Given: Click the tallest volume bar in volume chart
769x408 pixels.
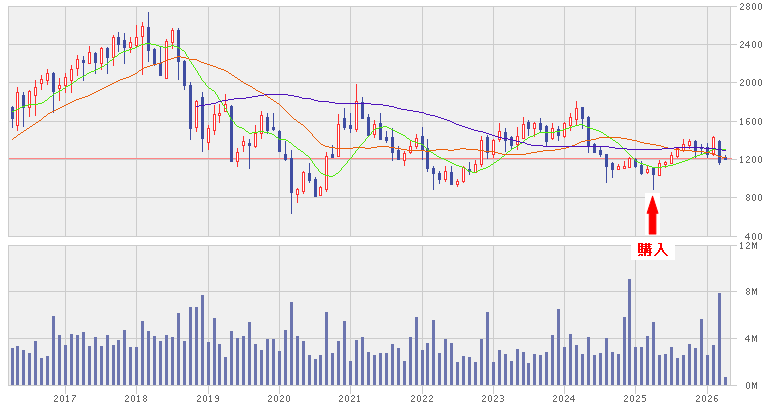Looking at the screenshot, I should pos(629,330).
